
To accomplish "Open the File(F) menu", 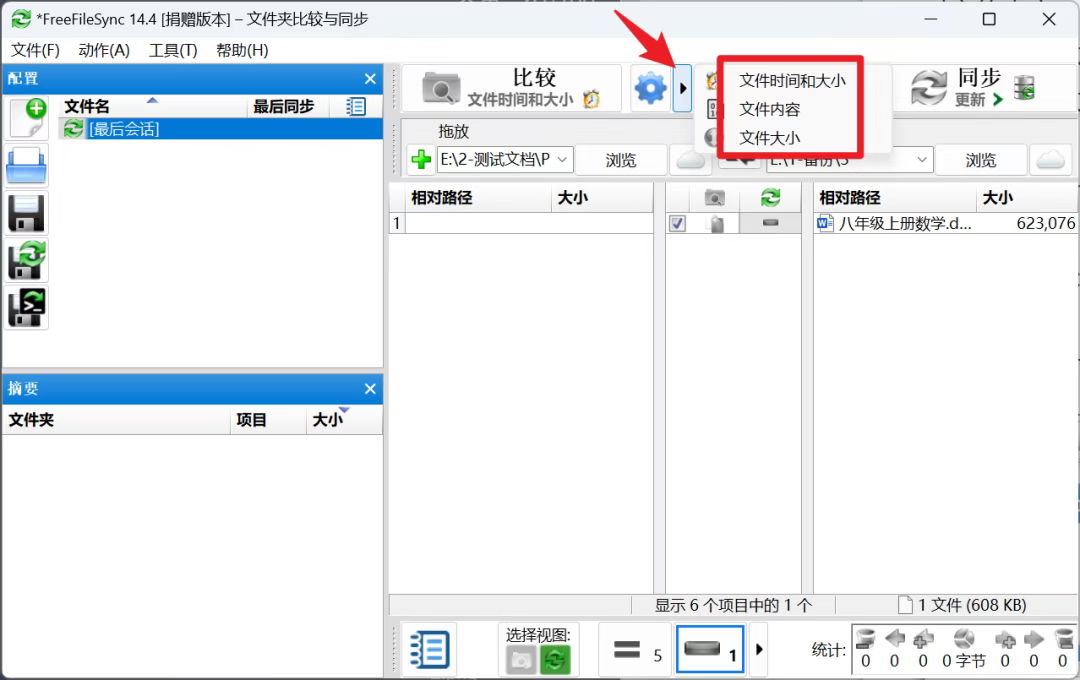I will point(35,50).
